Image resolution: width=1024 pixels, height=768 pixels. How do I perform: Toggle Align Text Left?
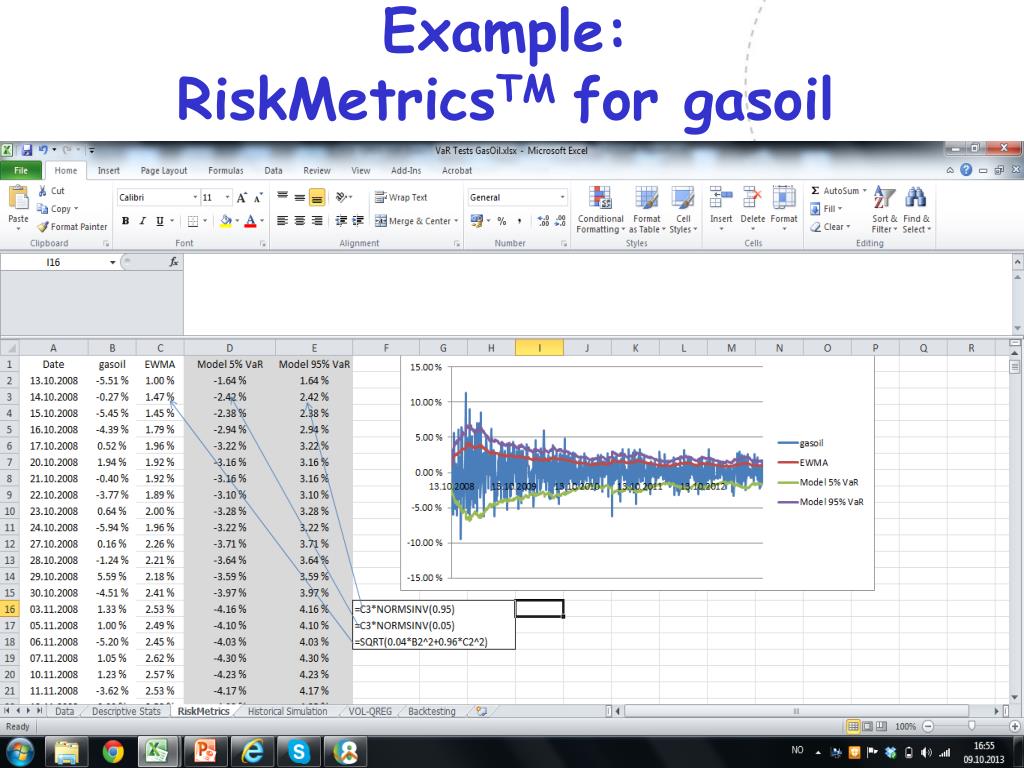click(282, 221)
